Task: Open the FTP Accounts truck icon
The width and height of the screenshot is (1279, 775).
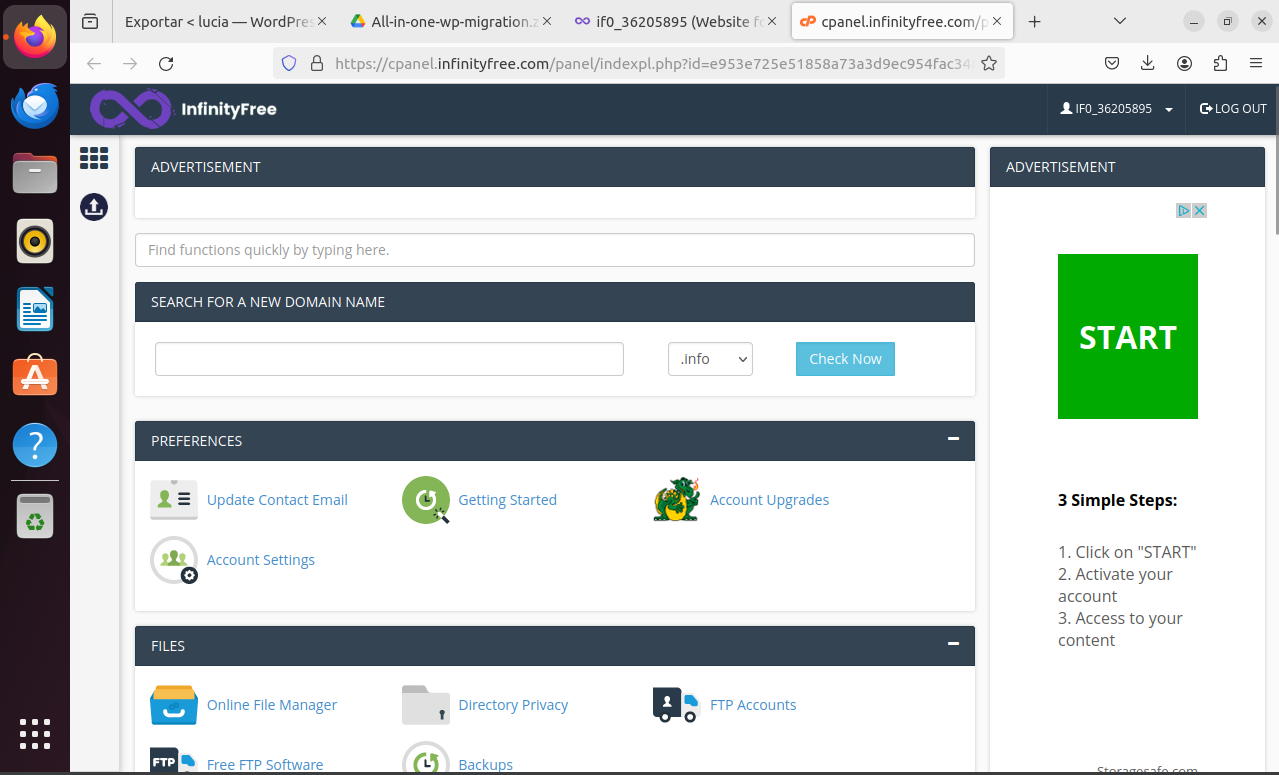Action: pos(676,705)
